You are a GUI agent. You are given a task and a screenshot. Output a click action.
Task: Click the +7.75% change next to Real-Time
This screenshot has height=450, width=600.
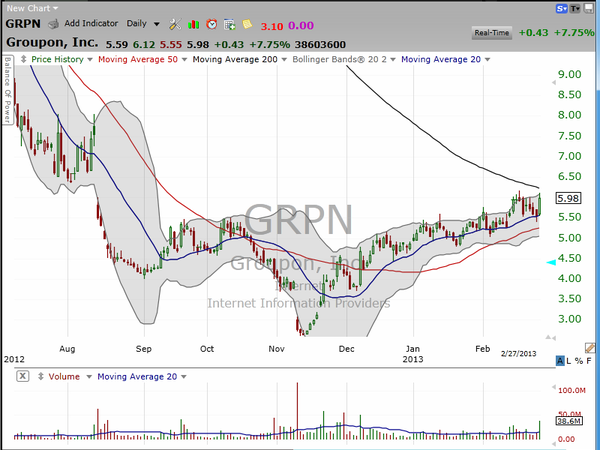[574, 33]
